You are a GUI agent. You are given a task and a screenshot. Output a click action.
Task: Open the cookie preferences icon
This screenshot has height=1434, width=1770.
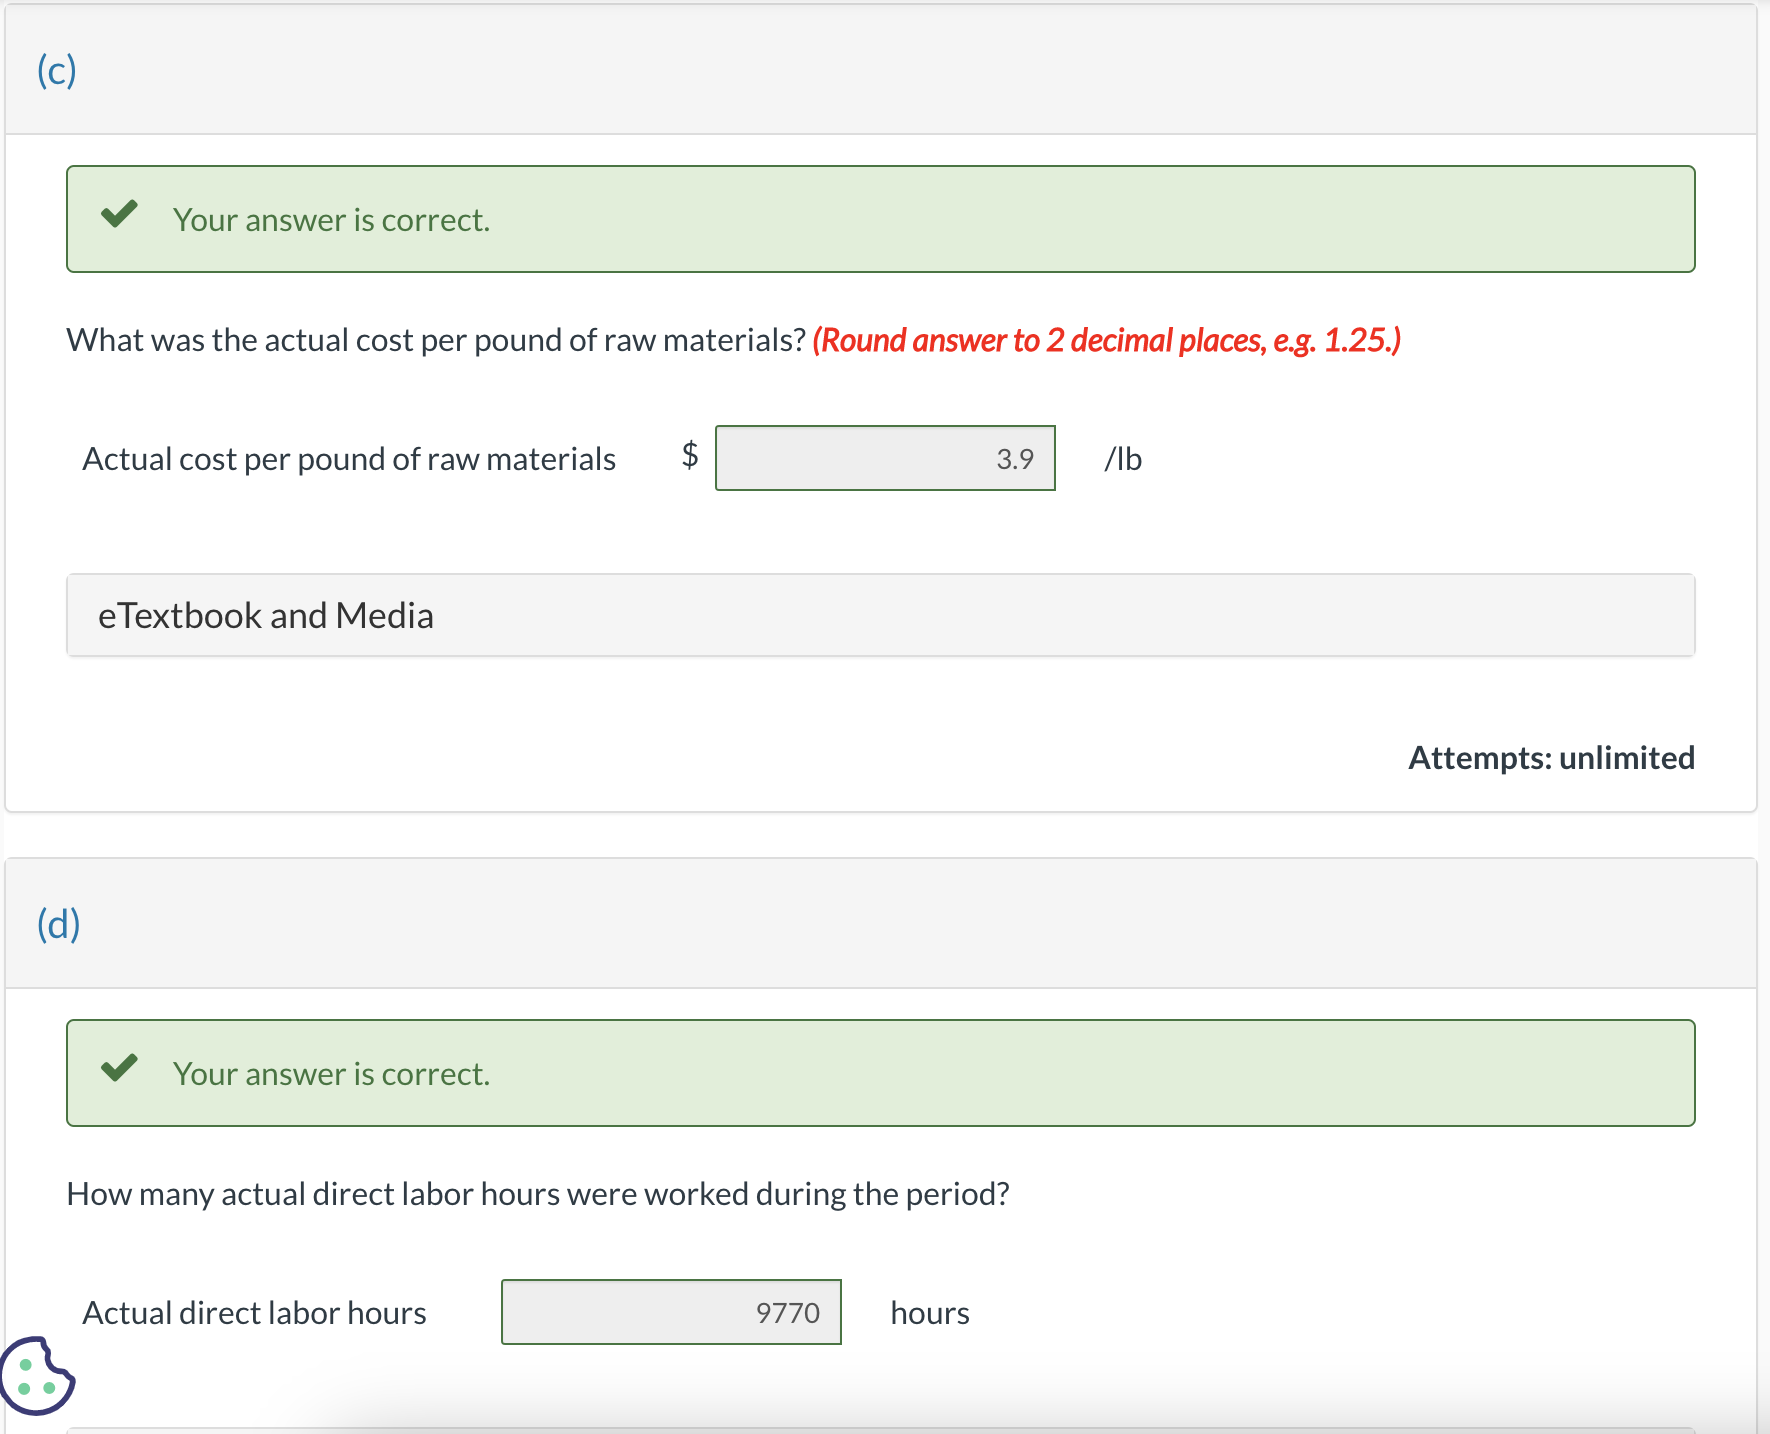37,1376
